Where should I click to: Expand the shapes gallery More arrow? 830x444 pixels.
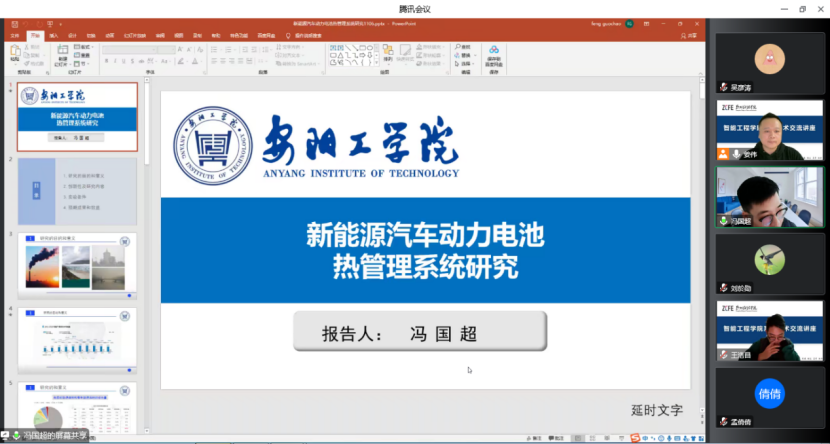376,63
